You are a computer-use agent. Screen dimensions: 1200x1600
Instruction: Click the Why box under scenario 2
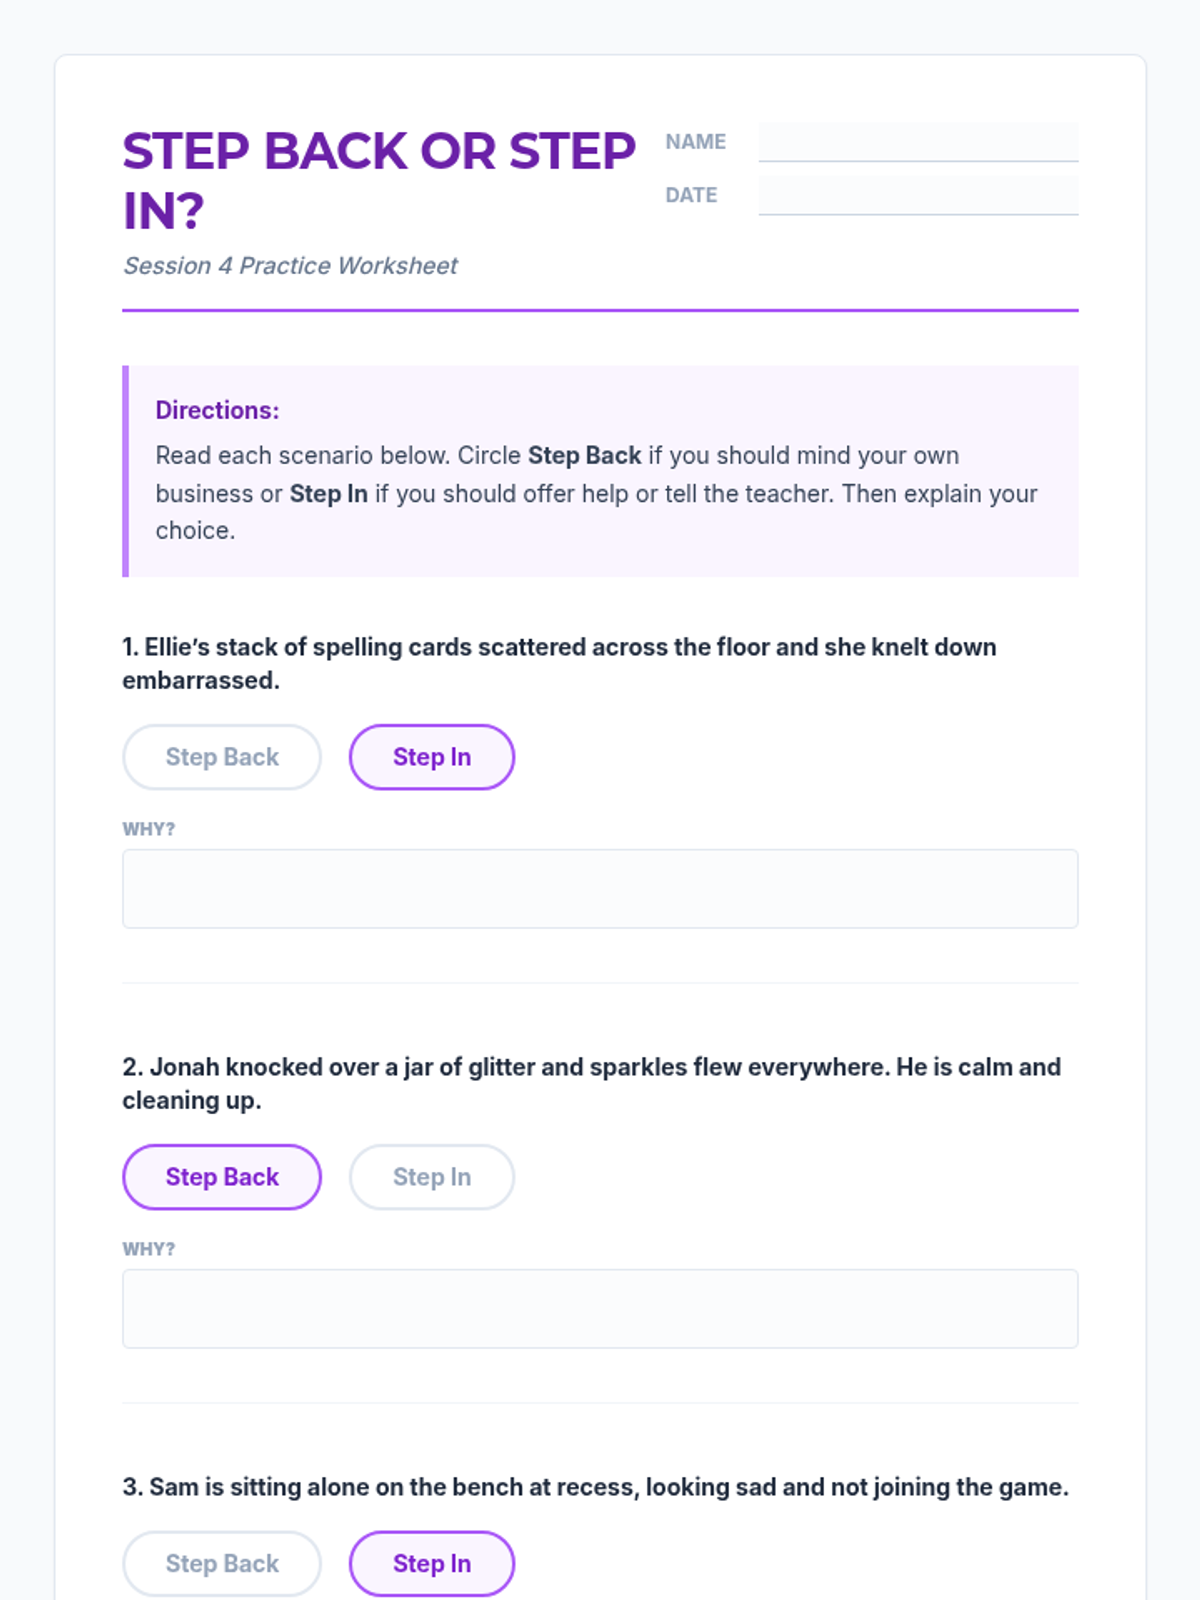coord(600,1309)
